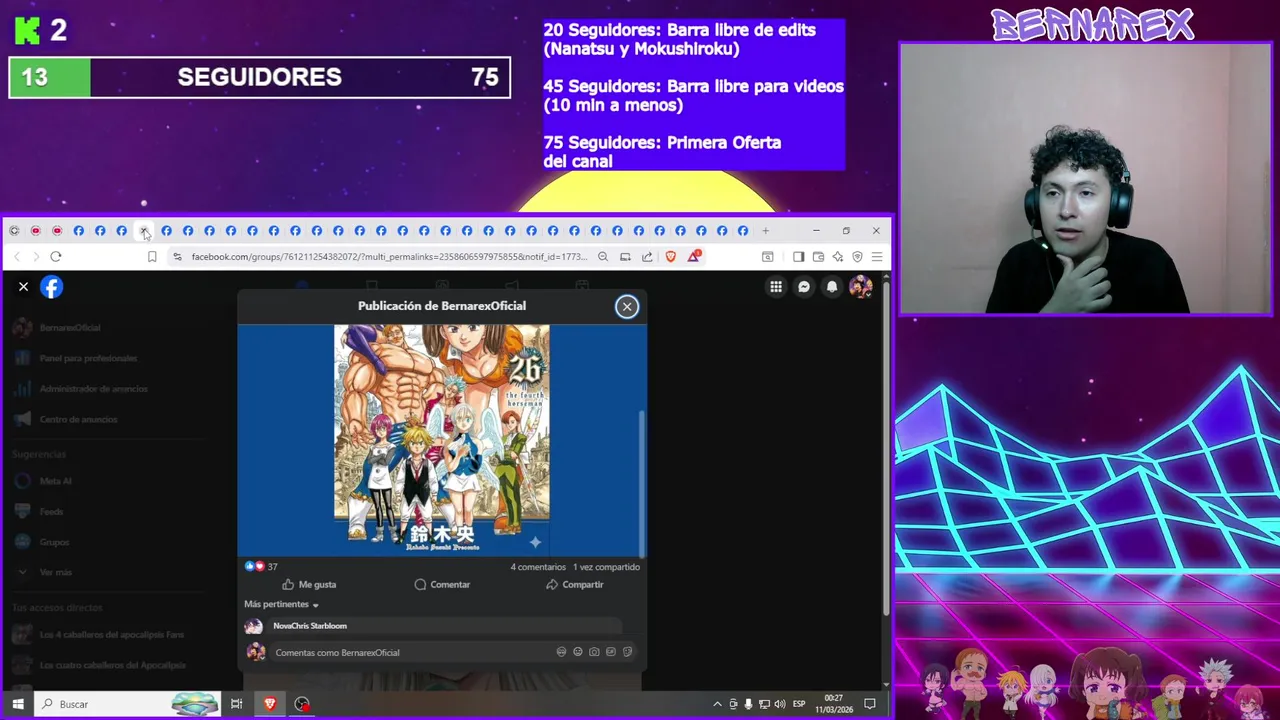
Task: Open a new browser tab
Action: pos(766,231)
